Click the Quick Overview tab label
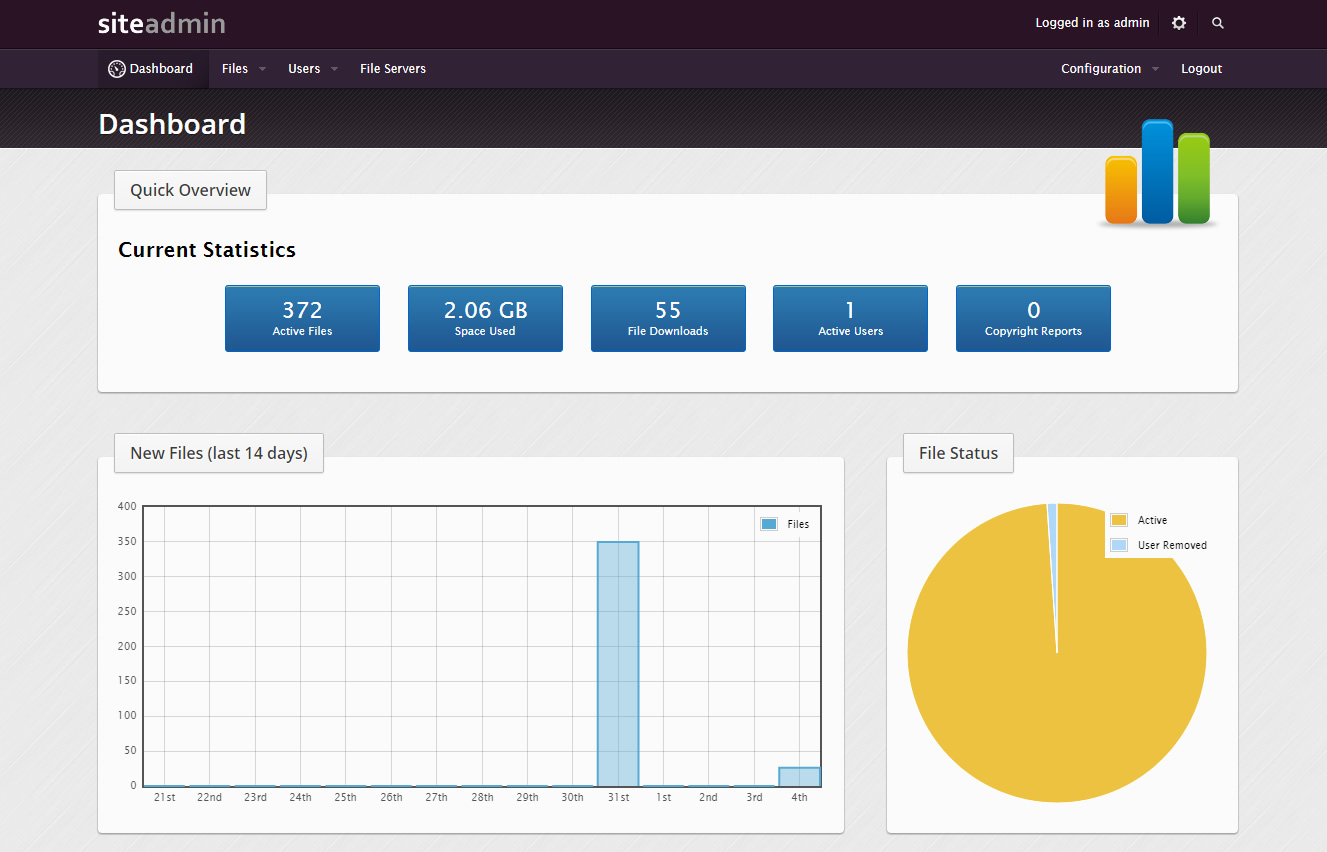The image size is (1327, 852). [x=190, y=190]
